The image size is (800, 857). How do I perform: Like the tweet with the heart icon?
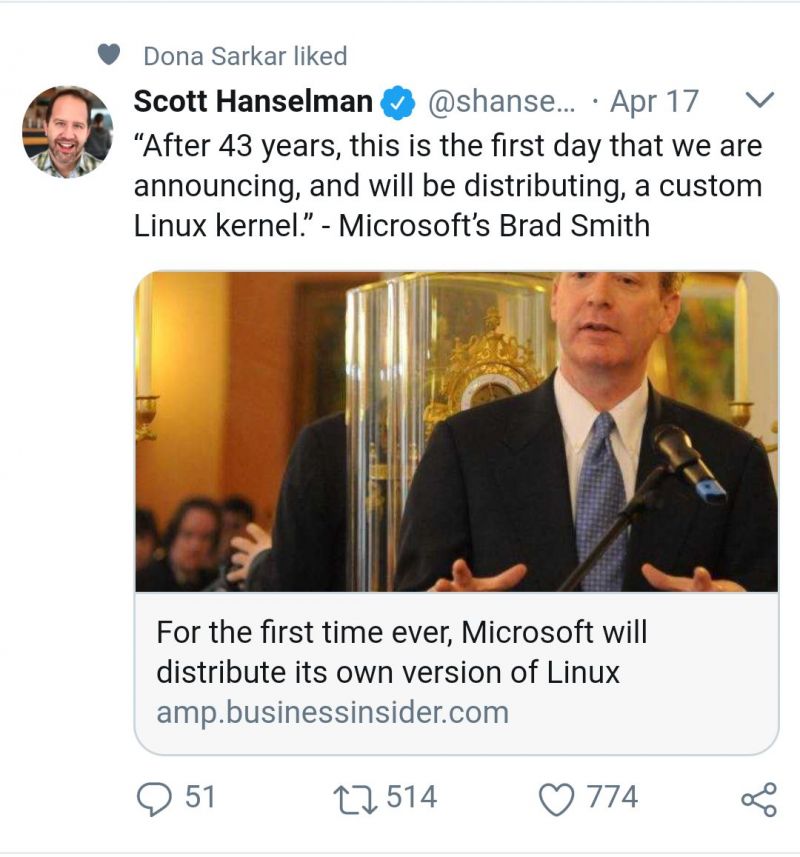pos(556,798)
